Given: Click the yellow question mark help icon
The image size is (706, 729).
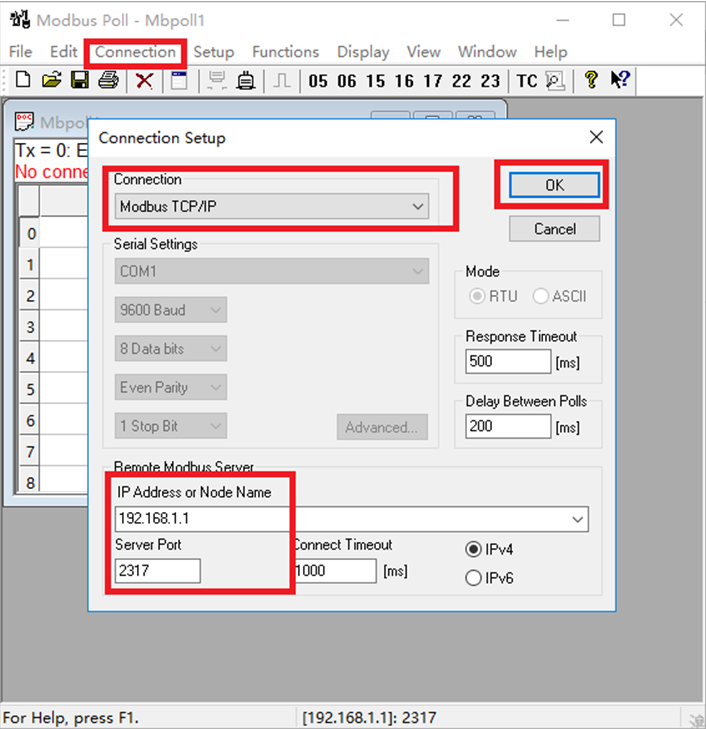Looking at the screenshot, I should point(591,81).
